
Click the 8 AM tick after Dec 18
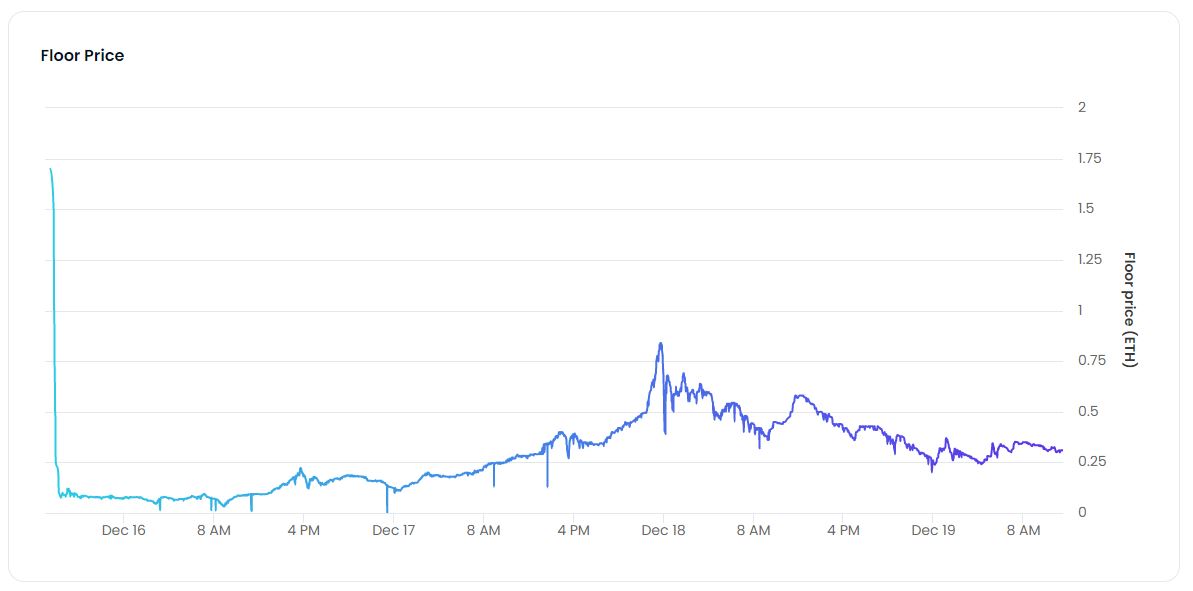[753, 530]
